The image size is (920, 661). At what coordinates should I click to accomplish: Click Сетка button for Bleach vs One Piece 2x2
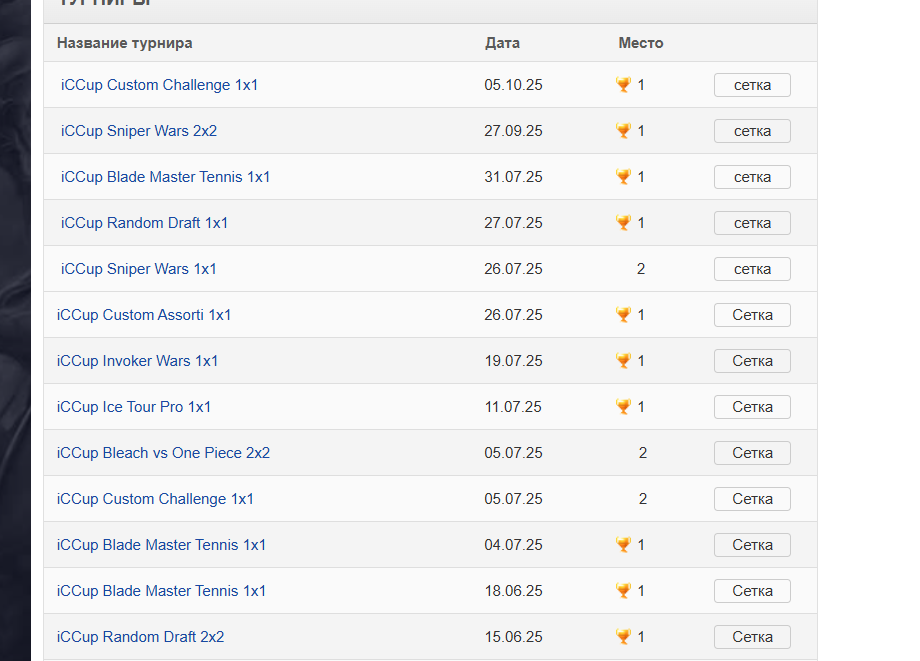752,453
